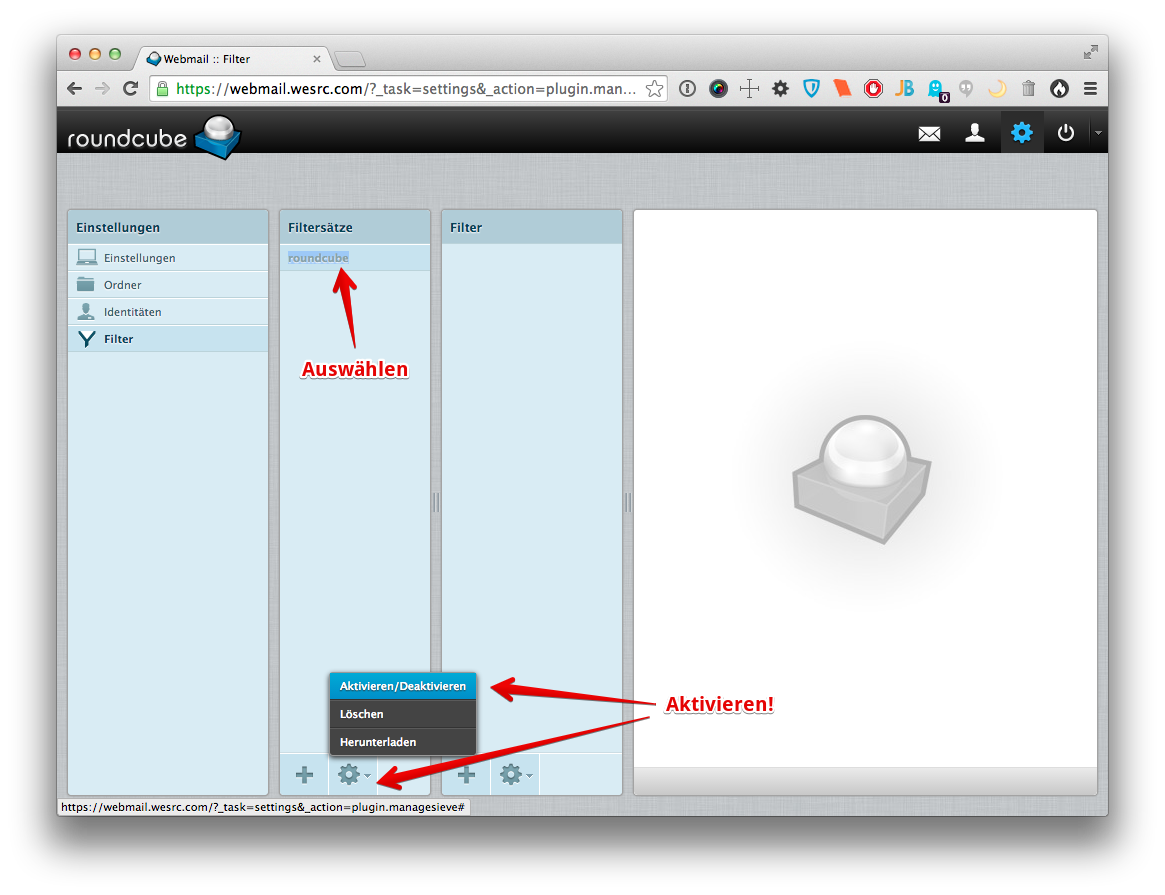Viewport: 1165px width, 895px height.
Task: Enter fullscreen with the expand arrows icon
Action: tap(1090, 52)
